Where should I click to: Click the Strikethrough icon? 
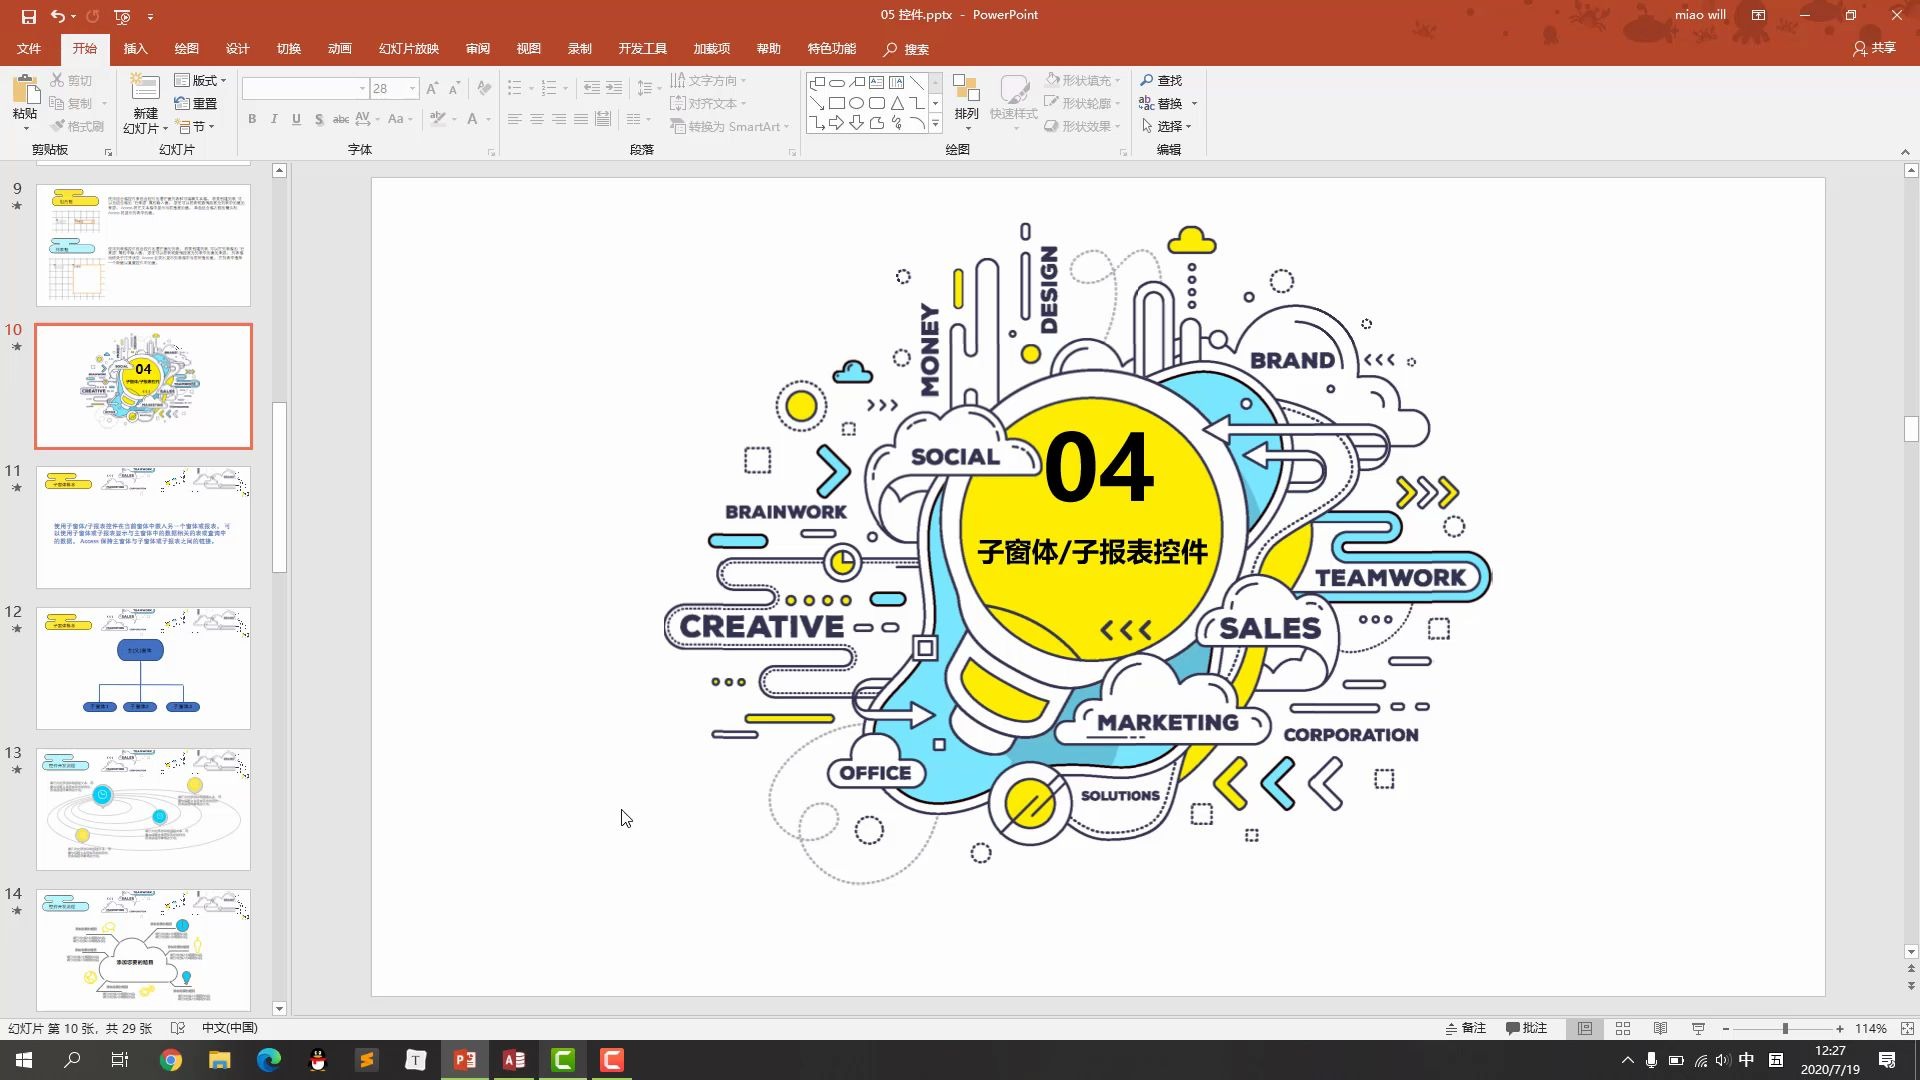(341, 119)
